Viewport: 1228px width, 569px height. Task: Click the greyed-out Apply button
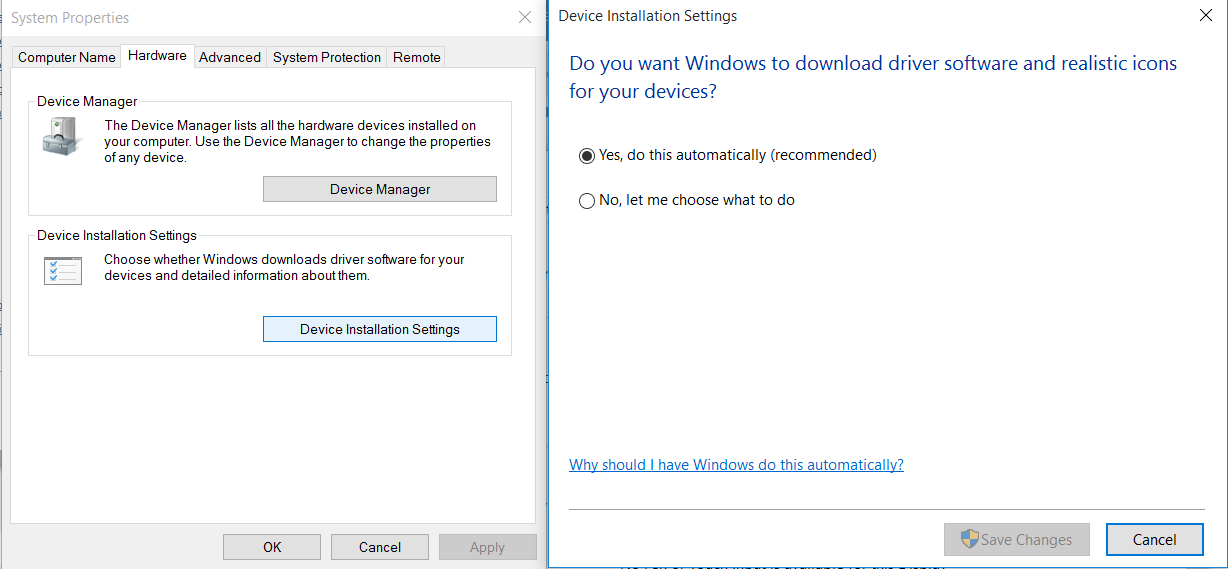click(x=488, y=547)
